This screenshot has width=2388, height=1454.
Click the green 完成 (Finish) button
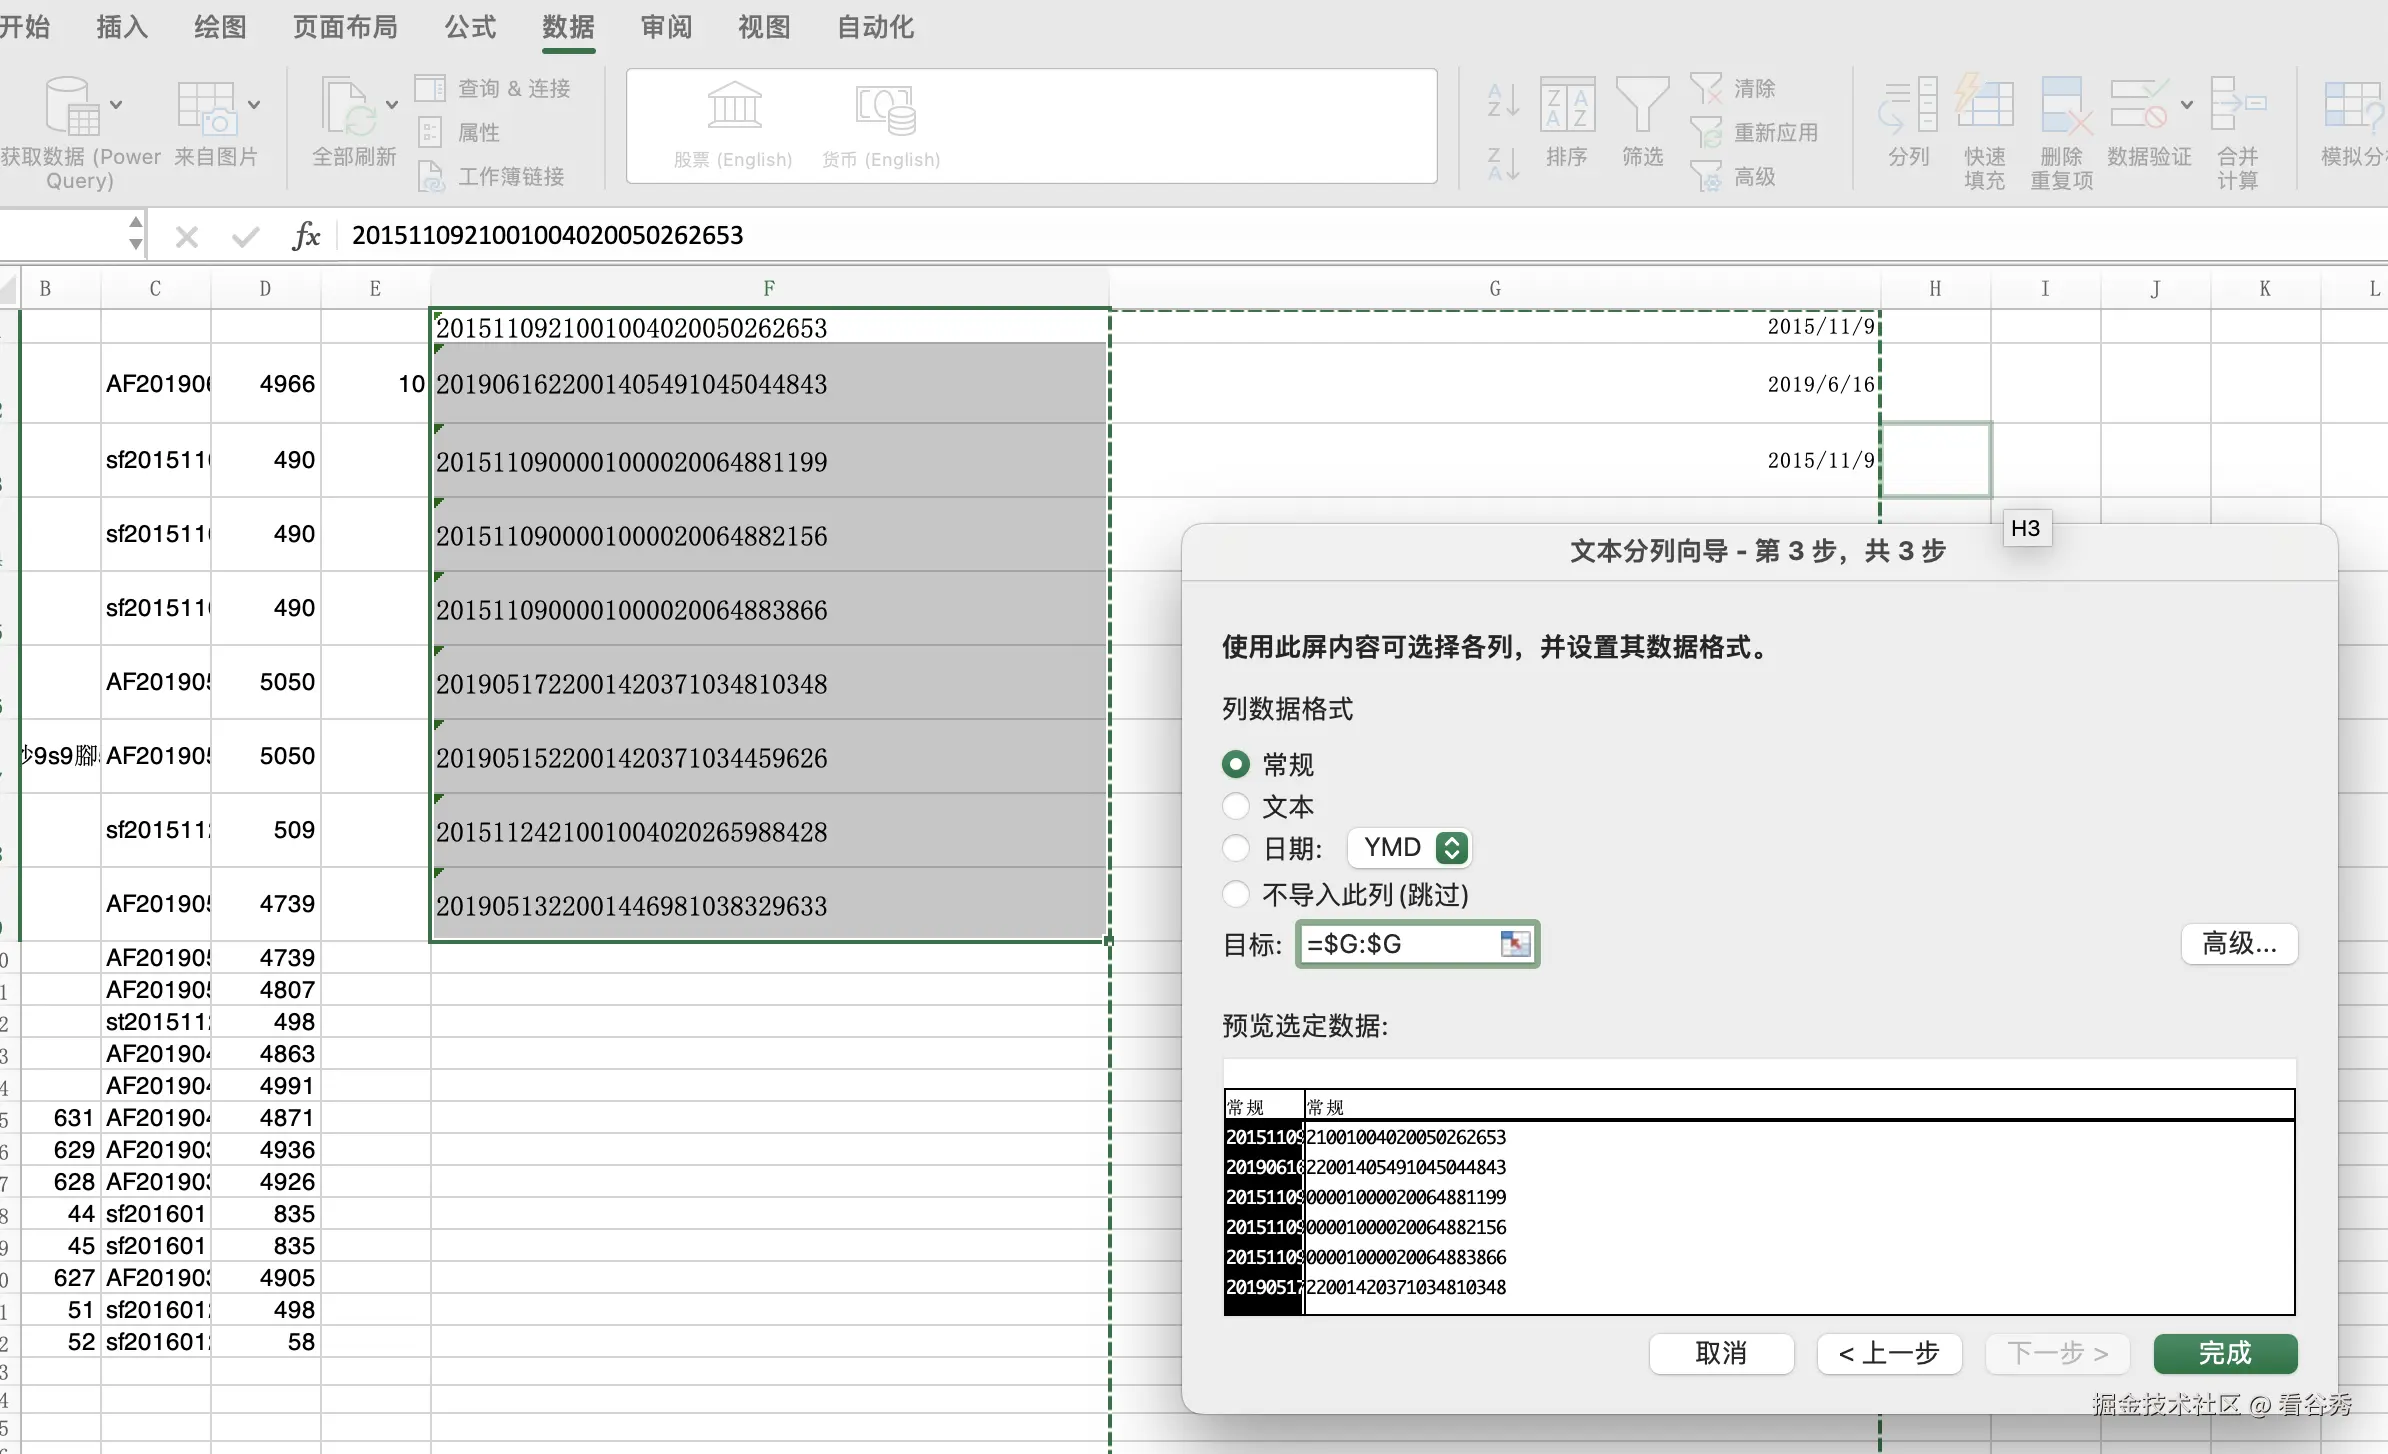point(2224,1353)
